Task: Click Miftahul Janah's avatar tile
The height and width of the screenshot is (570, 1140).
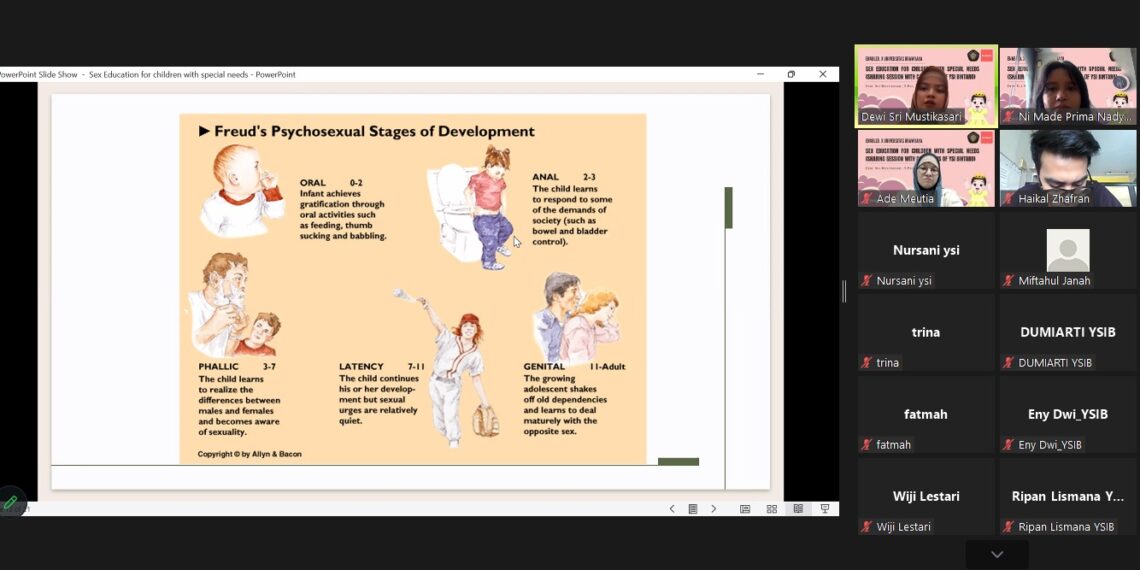Action: click(x=1068, y=250)
